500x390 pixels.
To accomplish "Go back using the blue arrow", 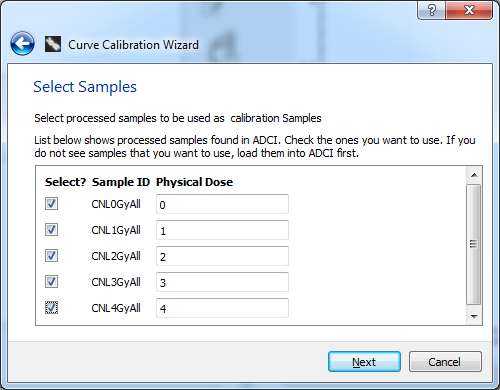I will (22, 43).
